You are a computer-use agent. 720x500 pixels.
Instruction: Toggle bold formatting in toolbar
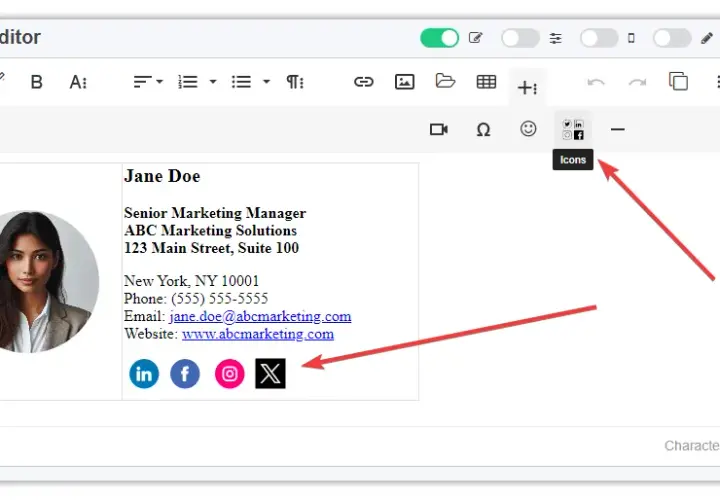click(x=36, y=82)
